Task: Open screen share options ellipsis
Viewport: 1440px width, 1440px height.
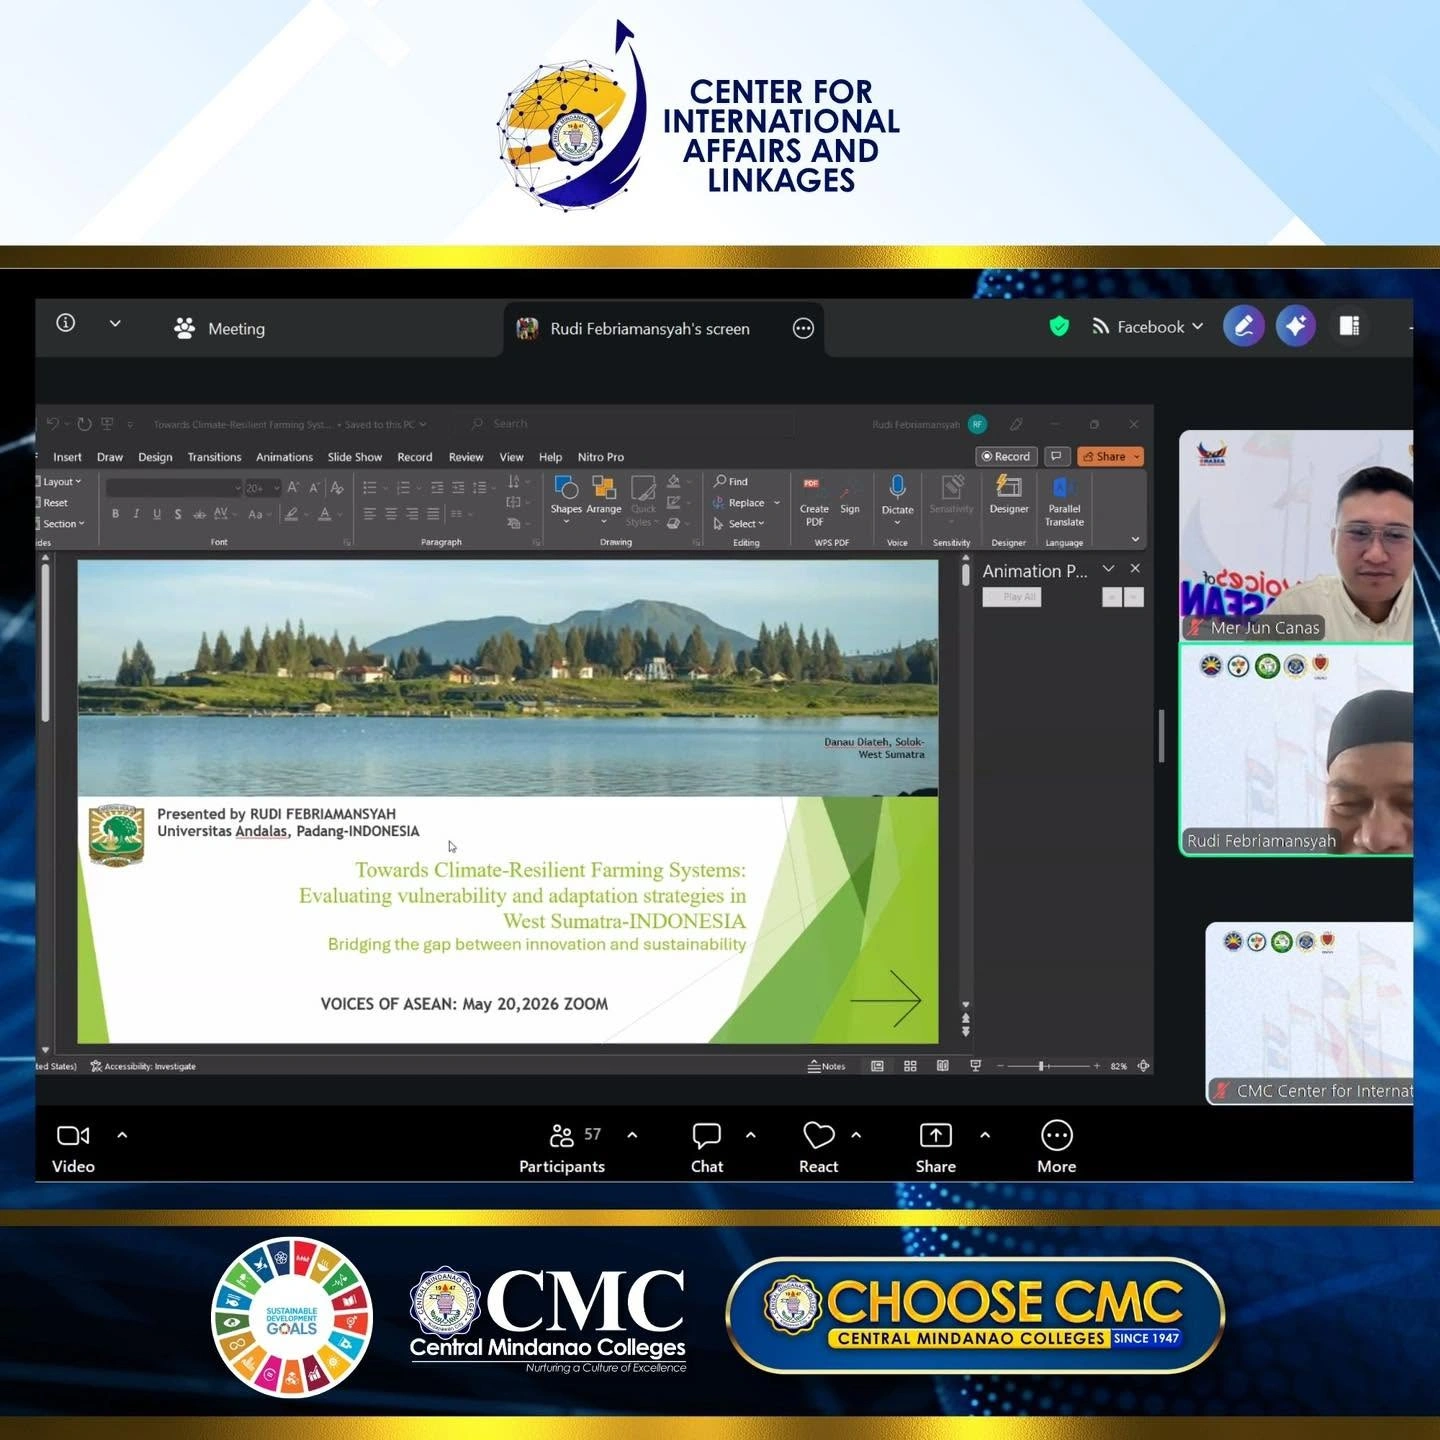Action: (x=803, y=328)
